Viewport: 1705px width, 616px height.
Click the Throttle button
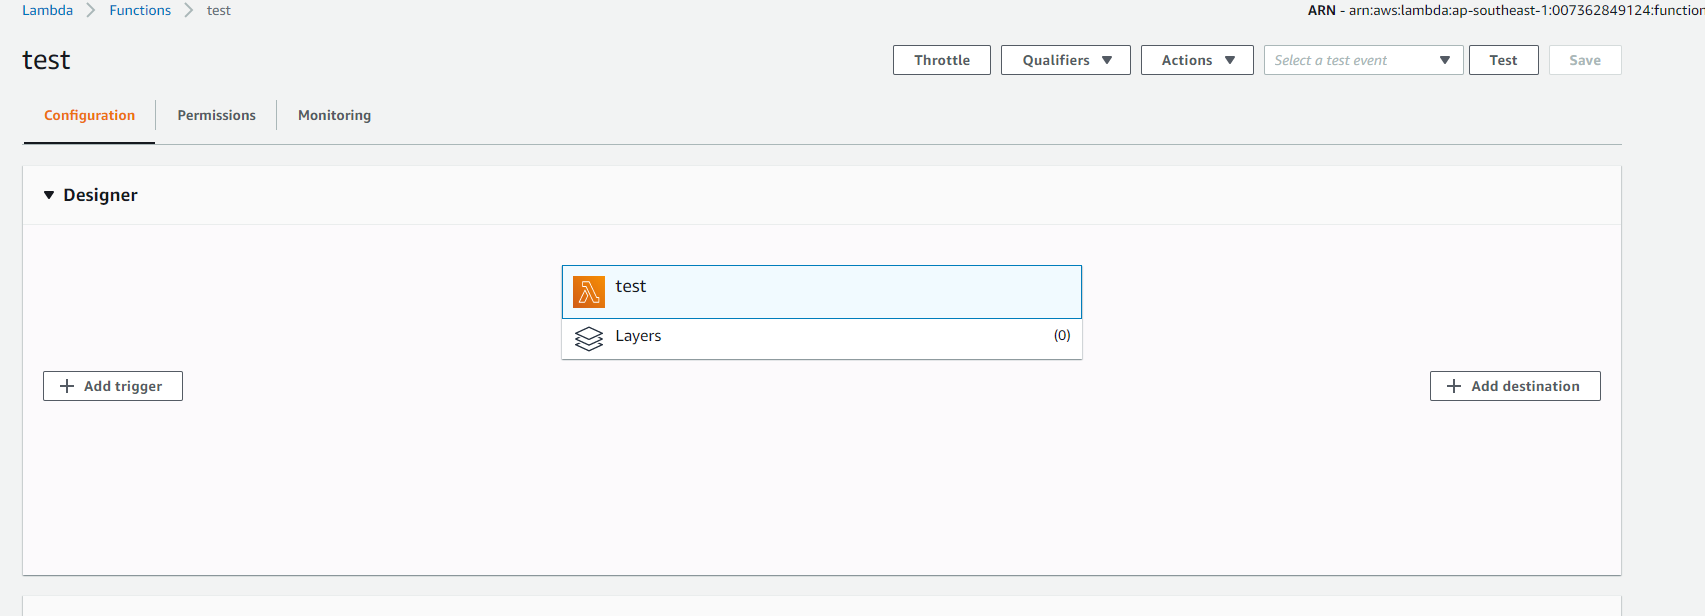942,60
